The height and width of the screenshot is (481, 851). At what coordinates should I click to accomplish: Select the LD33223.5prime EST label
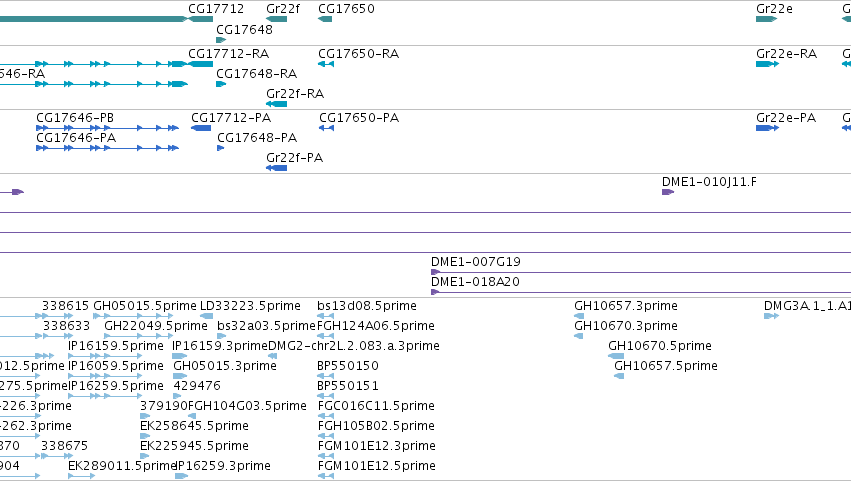250,306
